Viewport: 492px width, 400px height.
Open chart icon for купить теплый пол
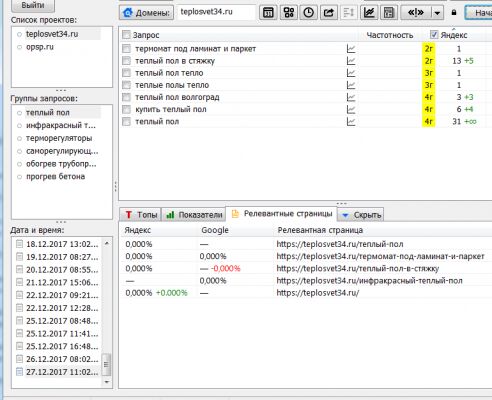[x=351, y=109]
